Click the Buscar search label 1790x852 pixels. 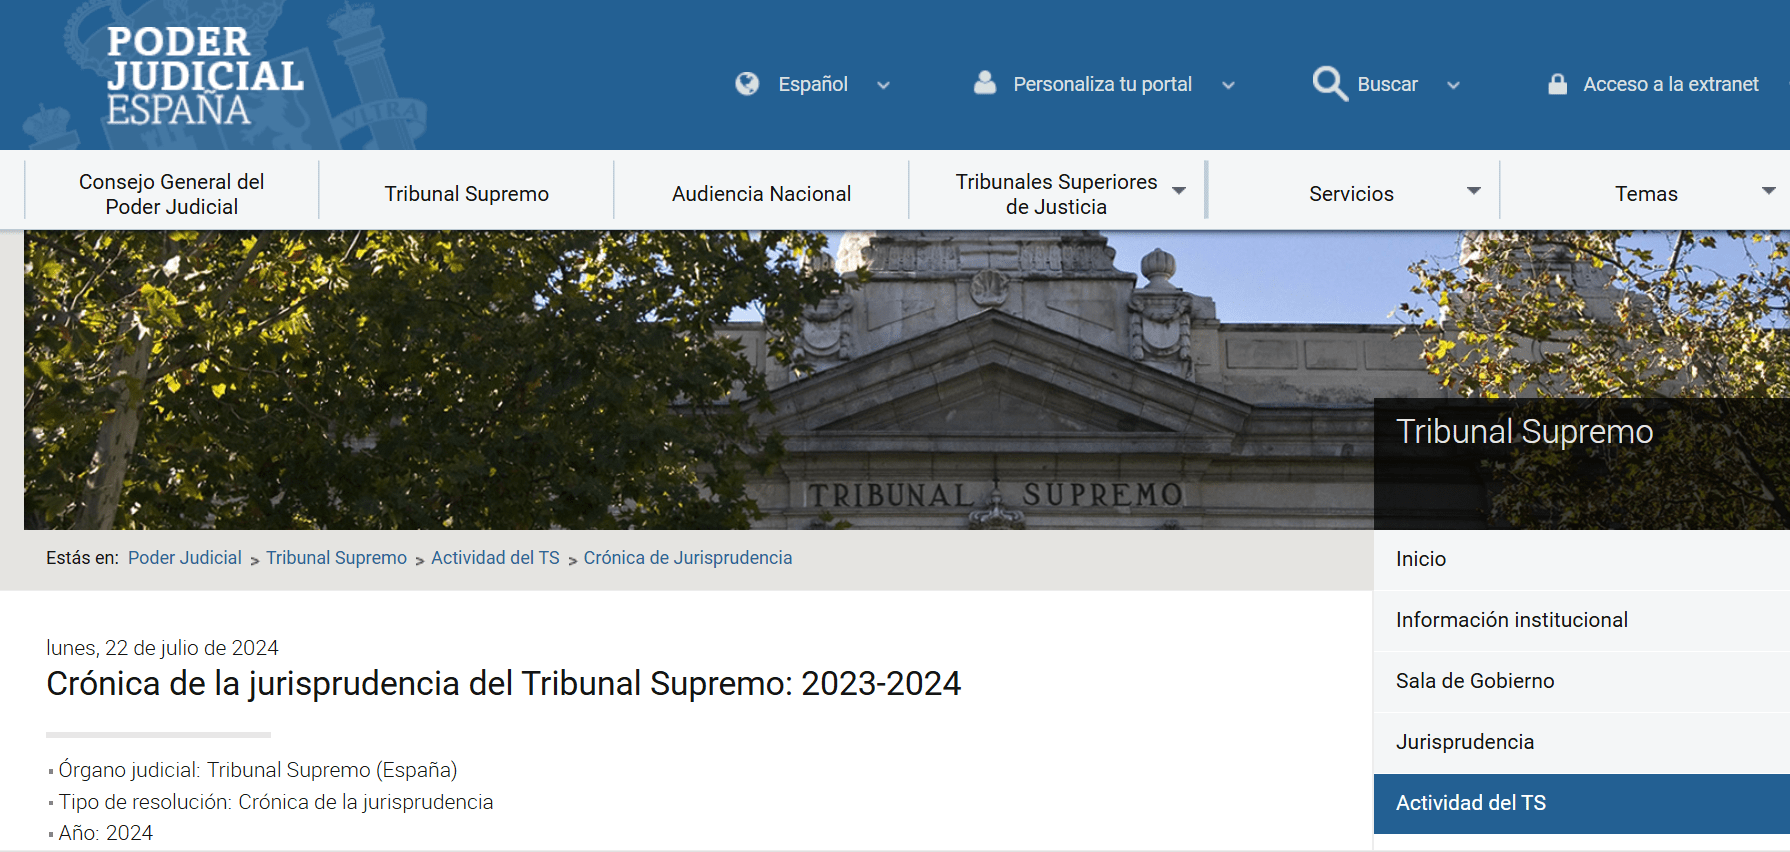pos(1387,84)
